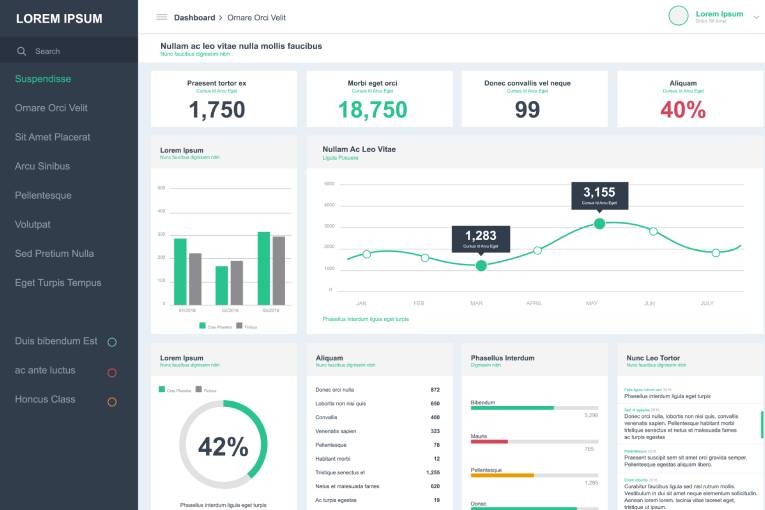The image size is (765, 510).
Task: Click Venenatis sapien list row
Action: click(x=377, y=431)
